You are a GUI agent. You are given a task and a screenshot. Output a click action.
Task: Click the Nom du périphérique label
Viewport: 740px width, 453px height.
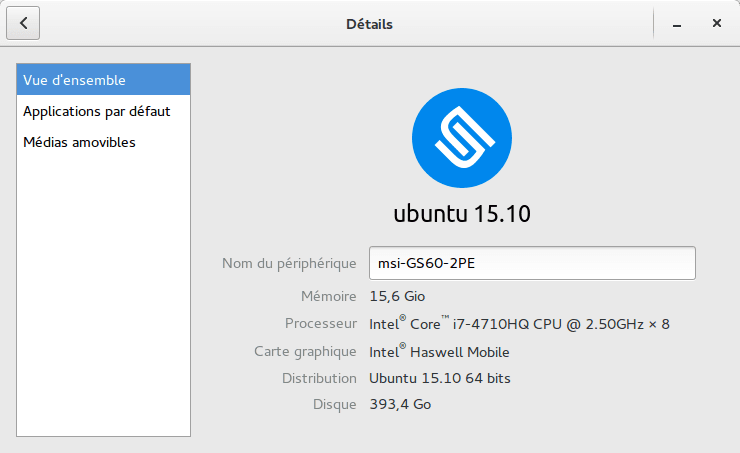[289, 263]
